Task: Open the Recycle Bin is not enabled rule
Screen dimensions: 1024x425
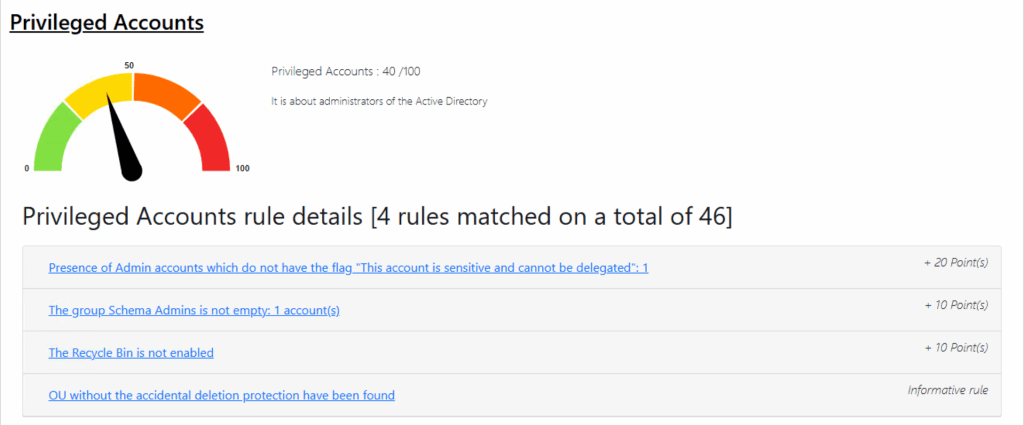Action: point(131,353)
